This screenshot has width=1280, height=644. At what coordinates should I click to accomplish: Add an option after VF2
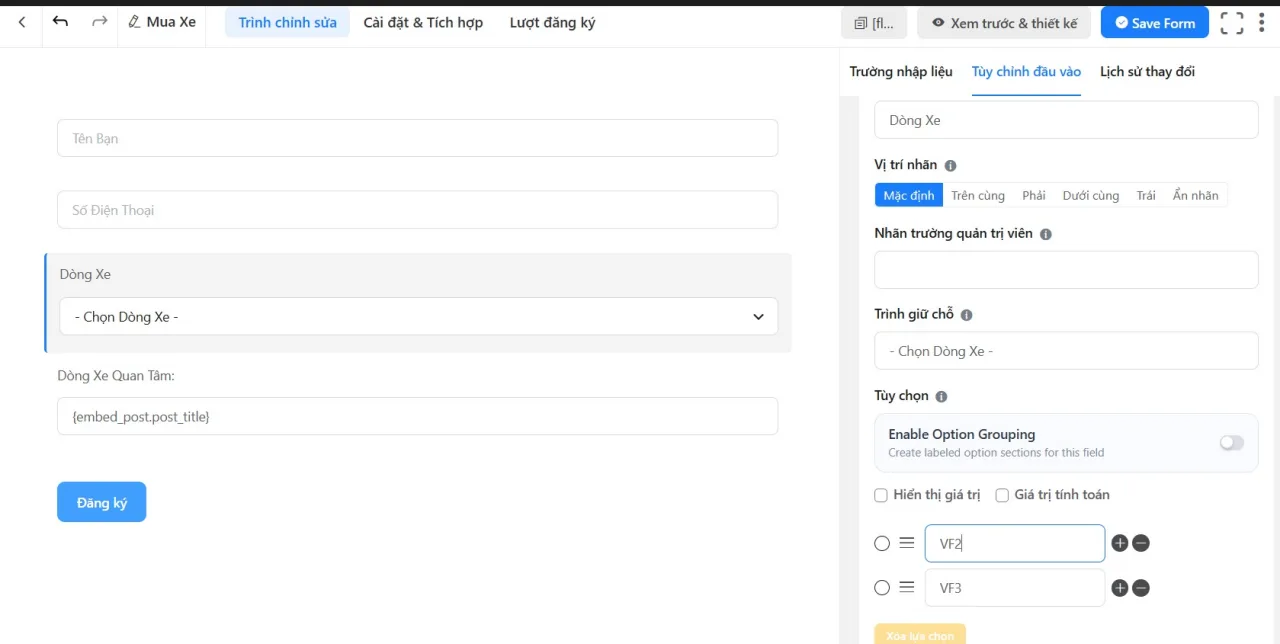pyautogui.click(x=1120, y=543)
